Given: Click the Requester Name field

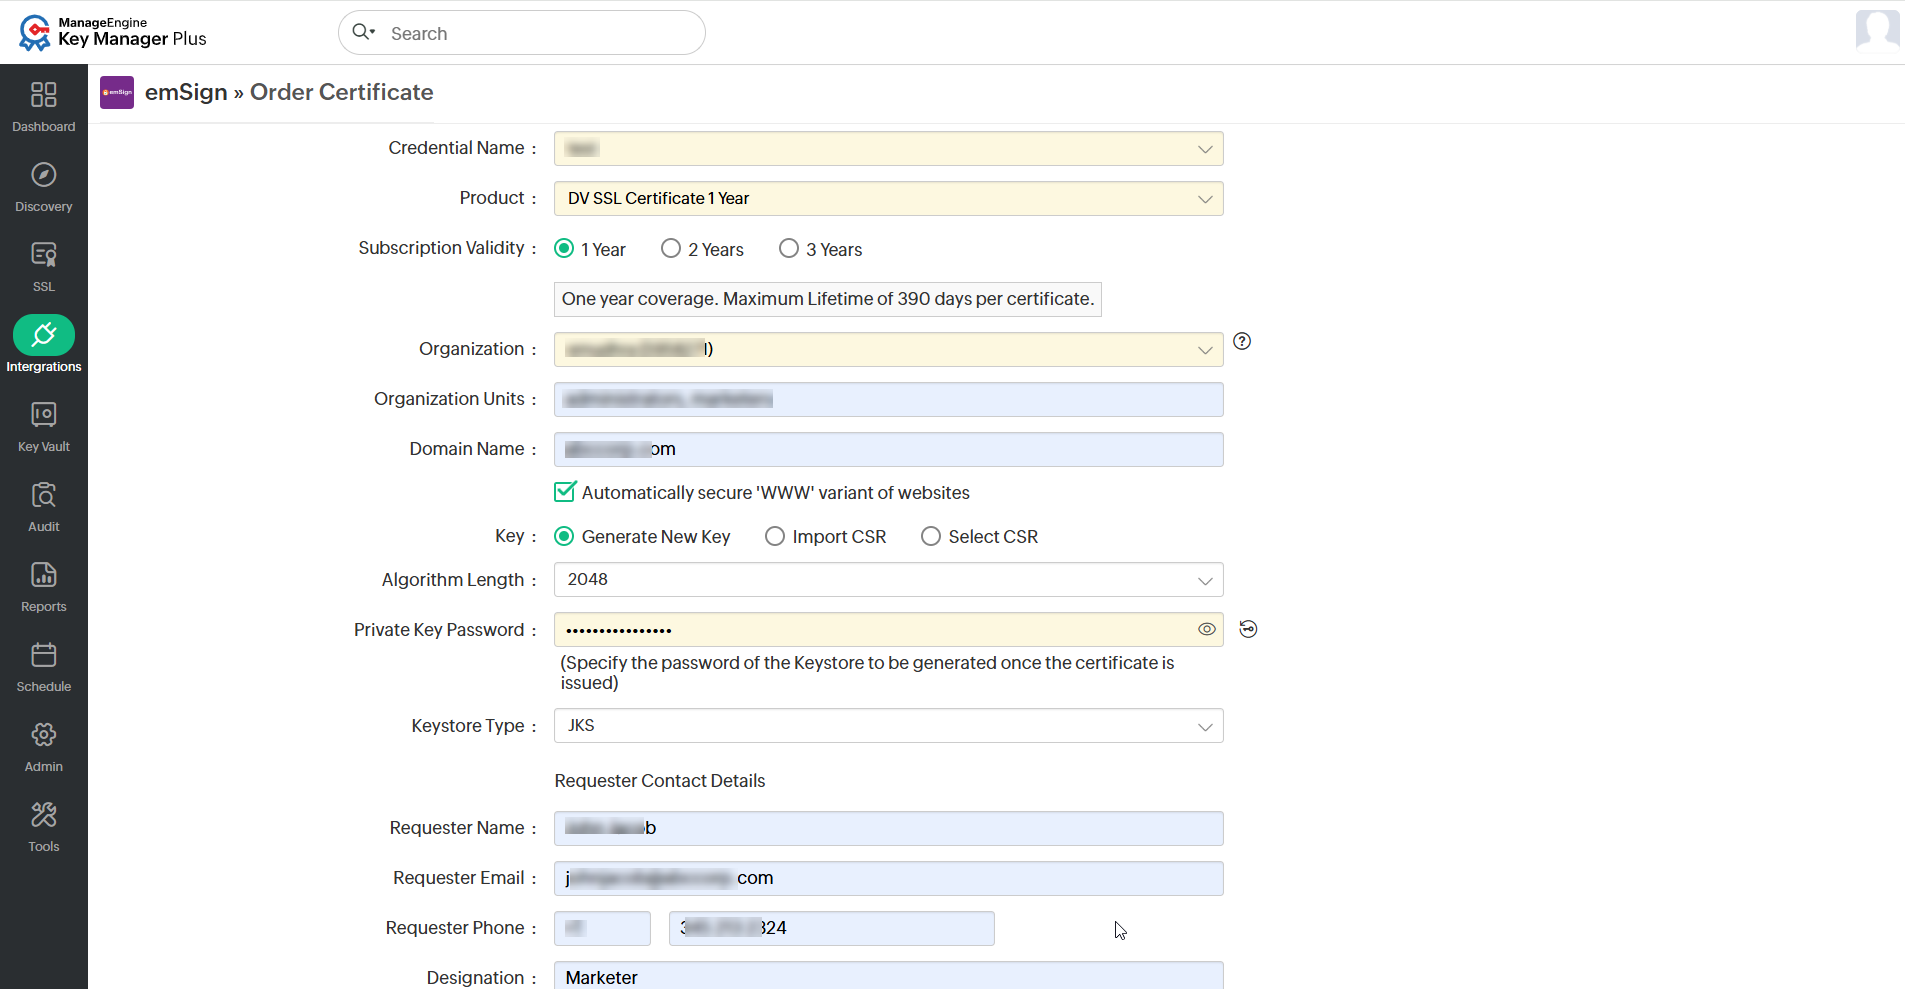Looking at the screenshot, I should click(x=889, y=829).
